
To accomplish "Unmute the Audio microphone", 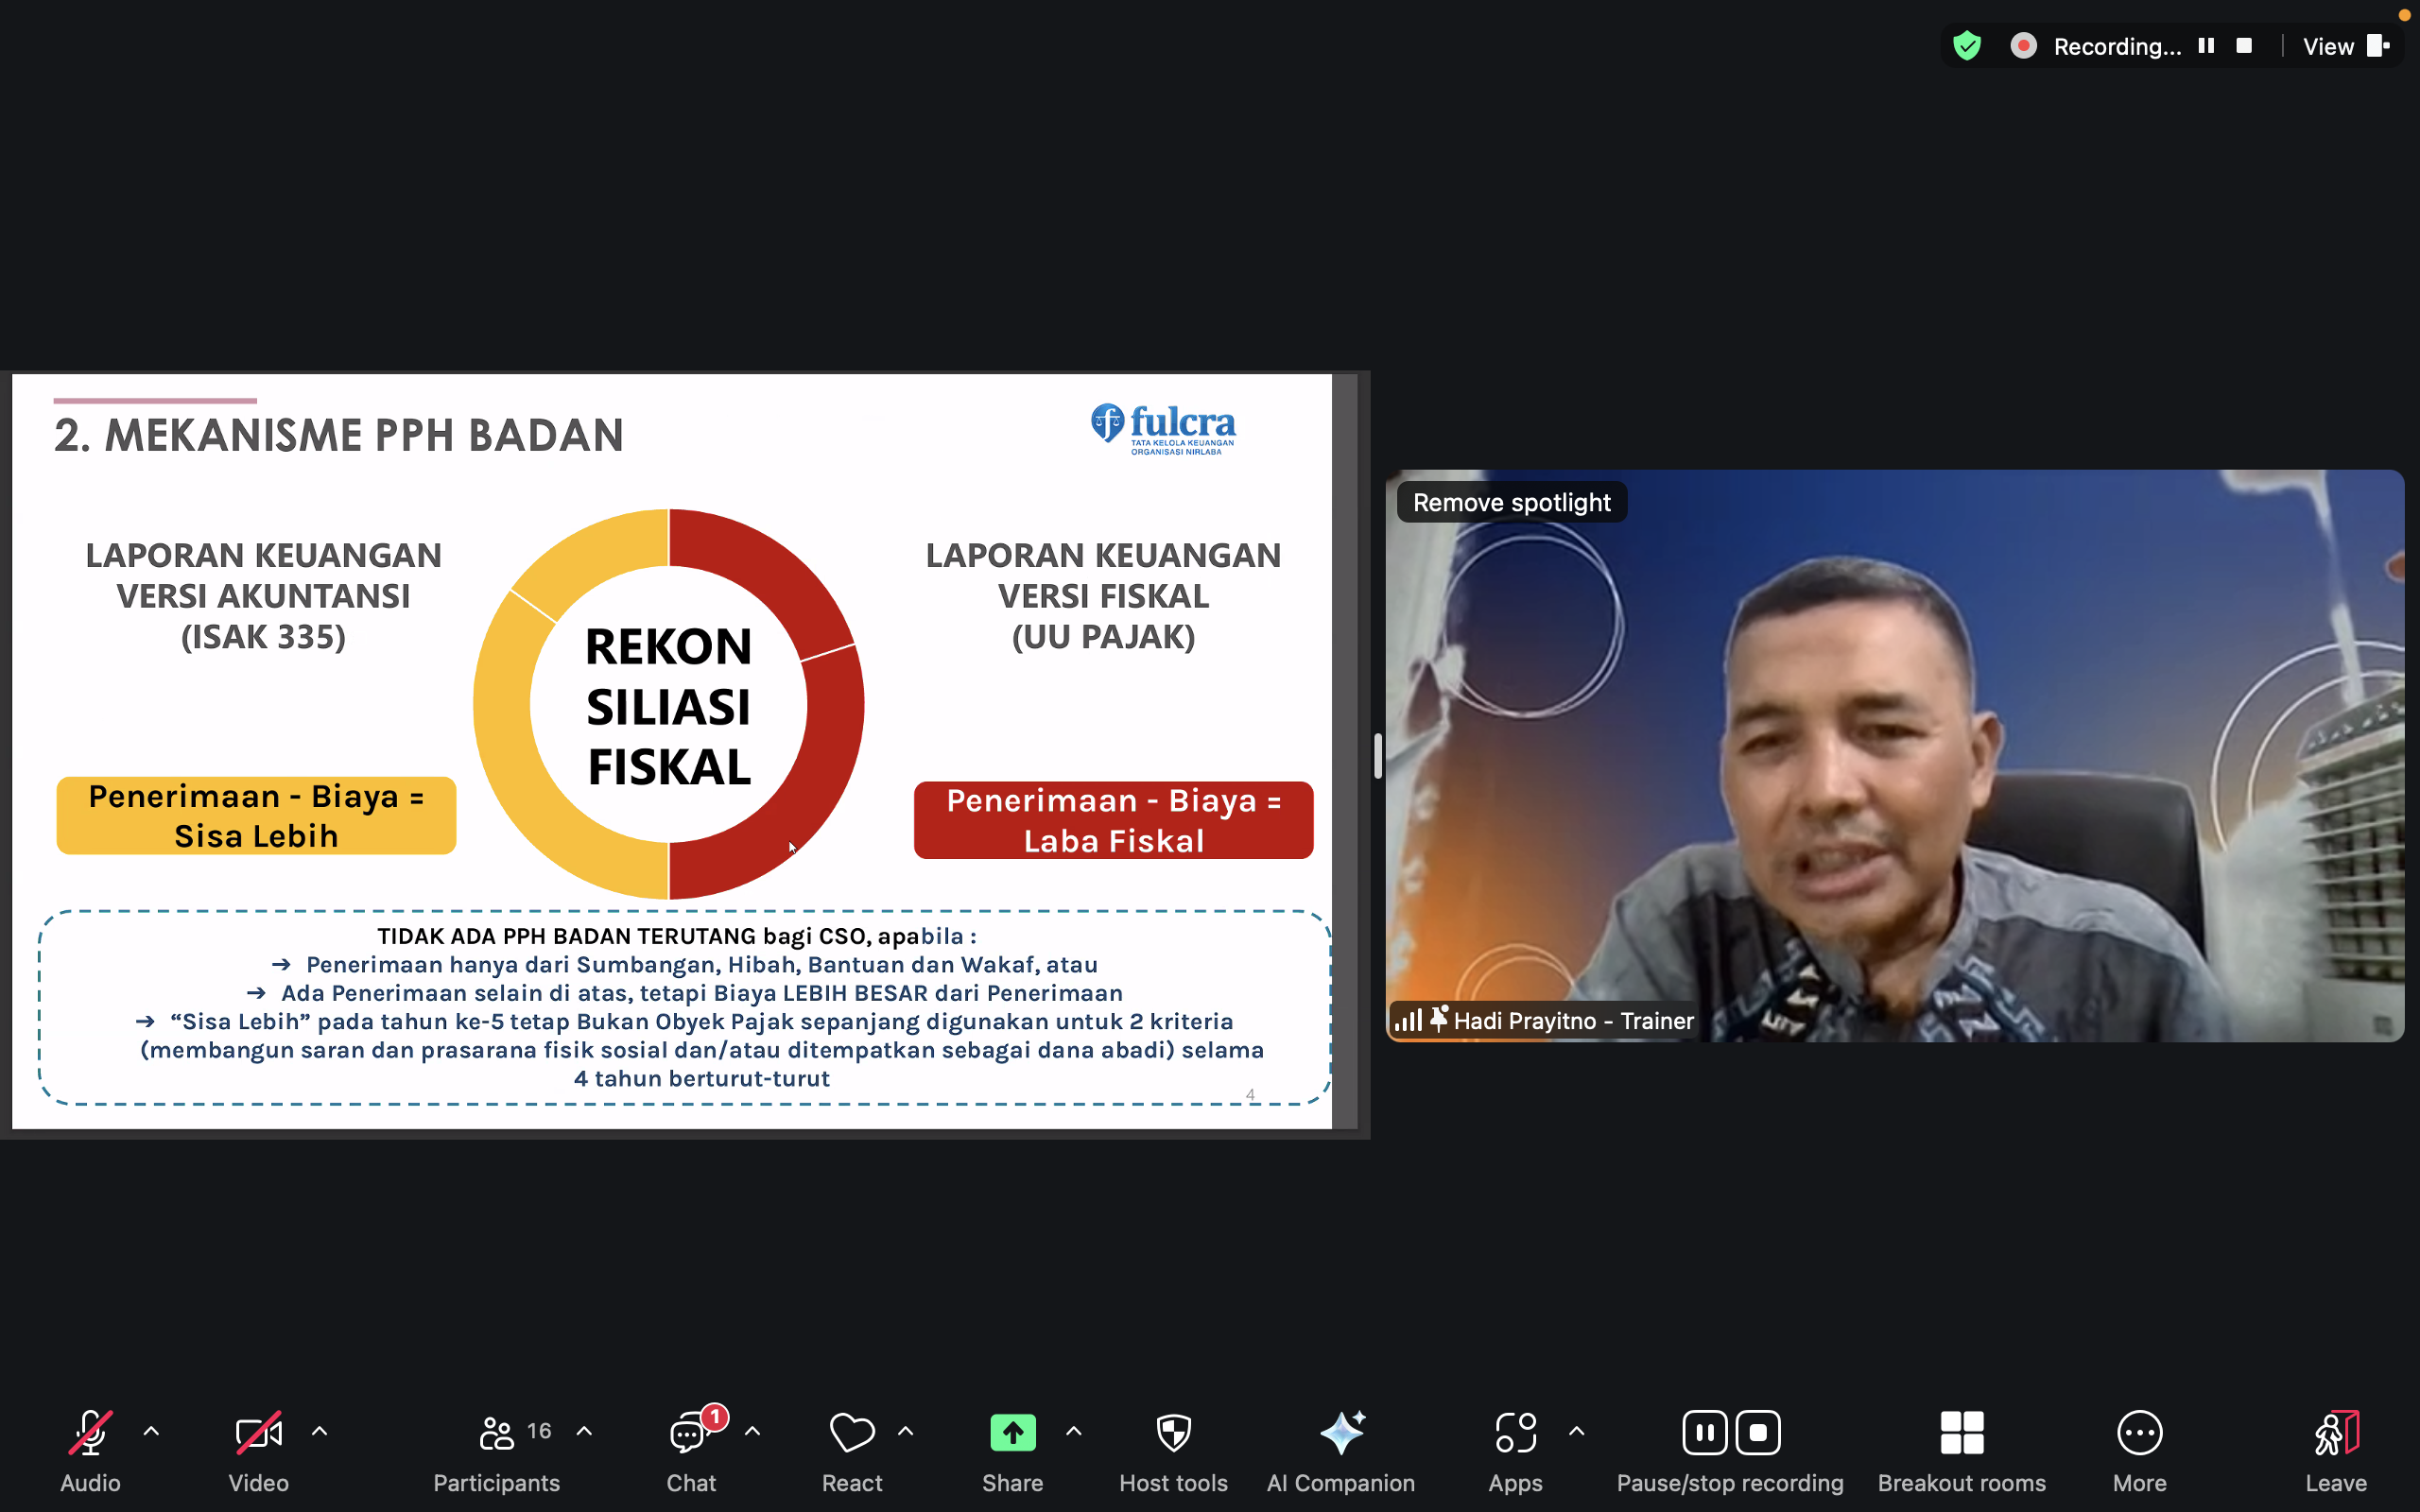I will pos(90,1433).
